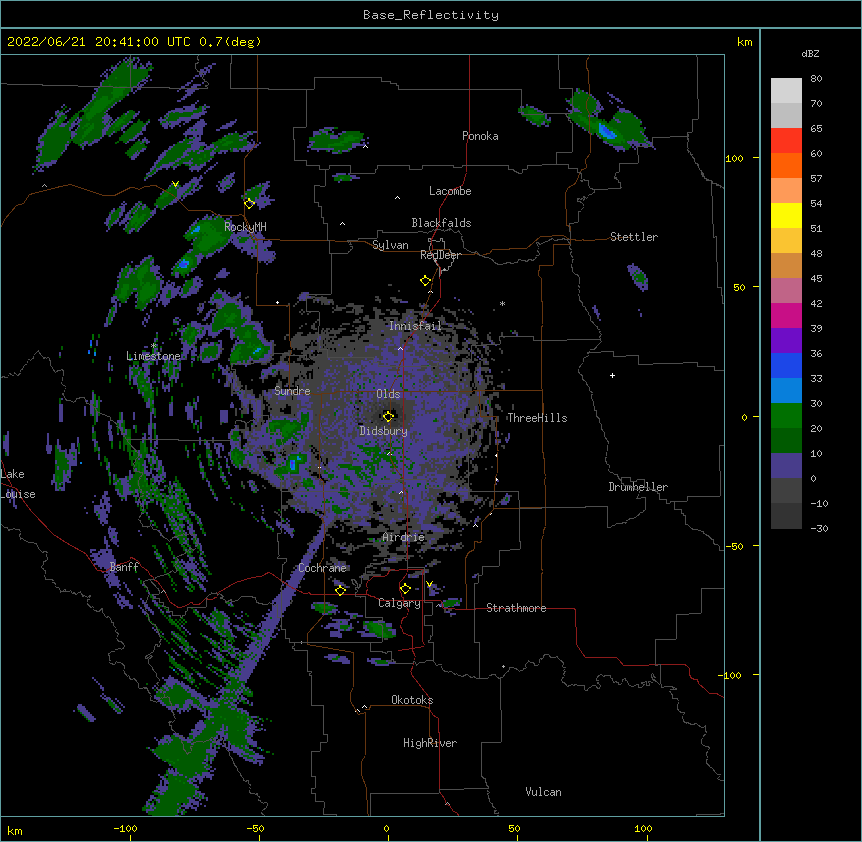Click the Sundre town label

pyautogui.click(x=292, y=391)
